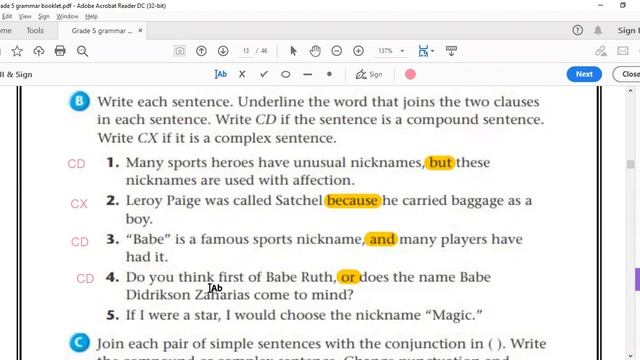The height and width of the screenshot is (360, 640).
Task: Open the Edit menu
Action: [7, 17]
